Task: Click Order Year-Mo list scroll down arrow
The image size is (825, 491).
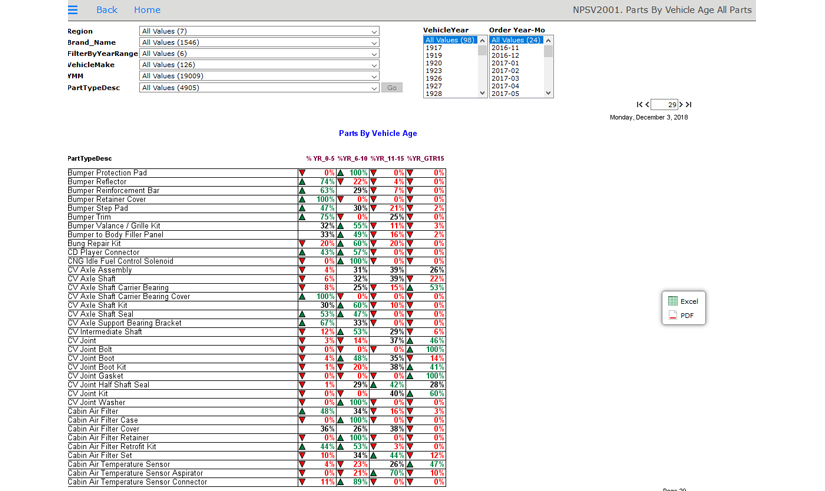Action: pos(548,93)
